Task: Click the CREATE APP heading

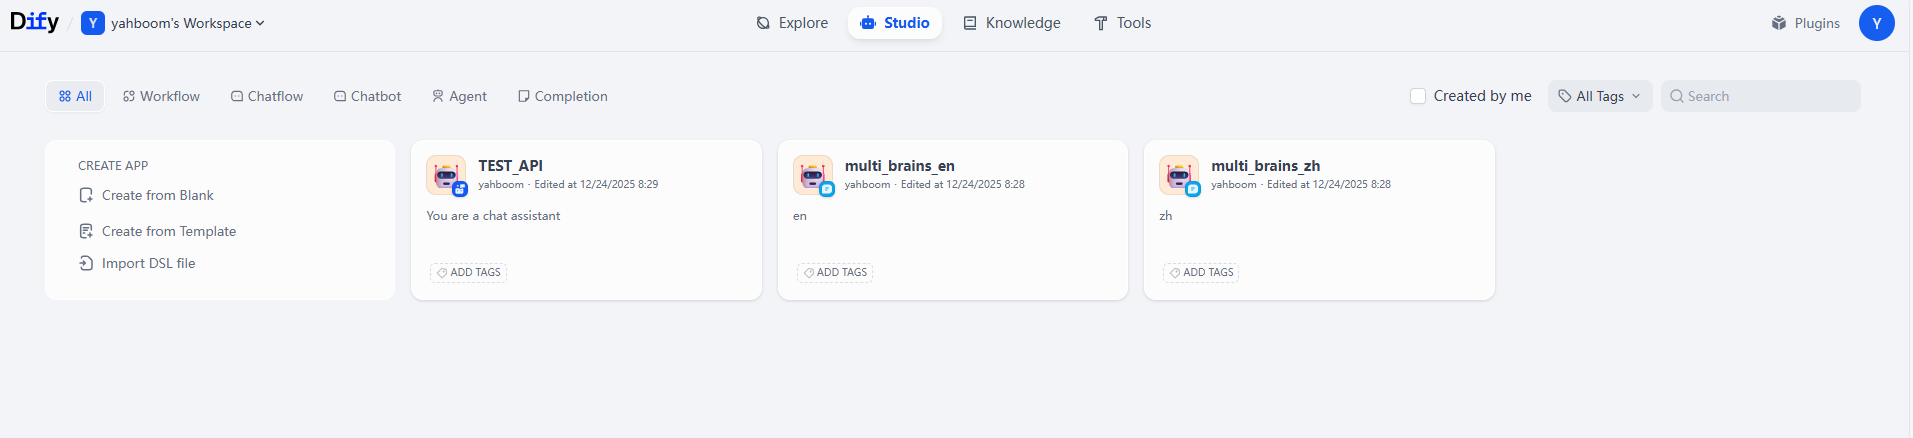Action: [113, 166]
